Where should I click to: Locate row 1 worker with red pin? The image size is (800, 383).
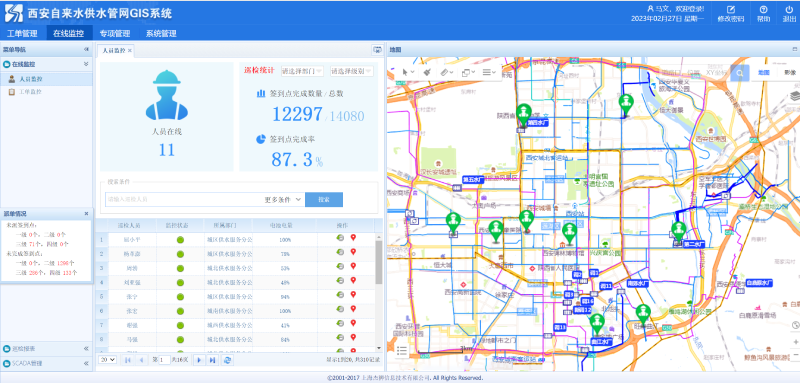(x=353, y=238)
